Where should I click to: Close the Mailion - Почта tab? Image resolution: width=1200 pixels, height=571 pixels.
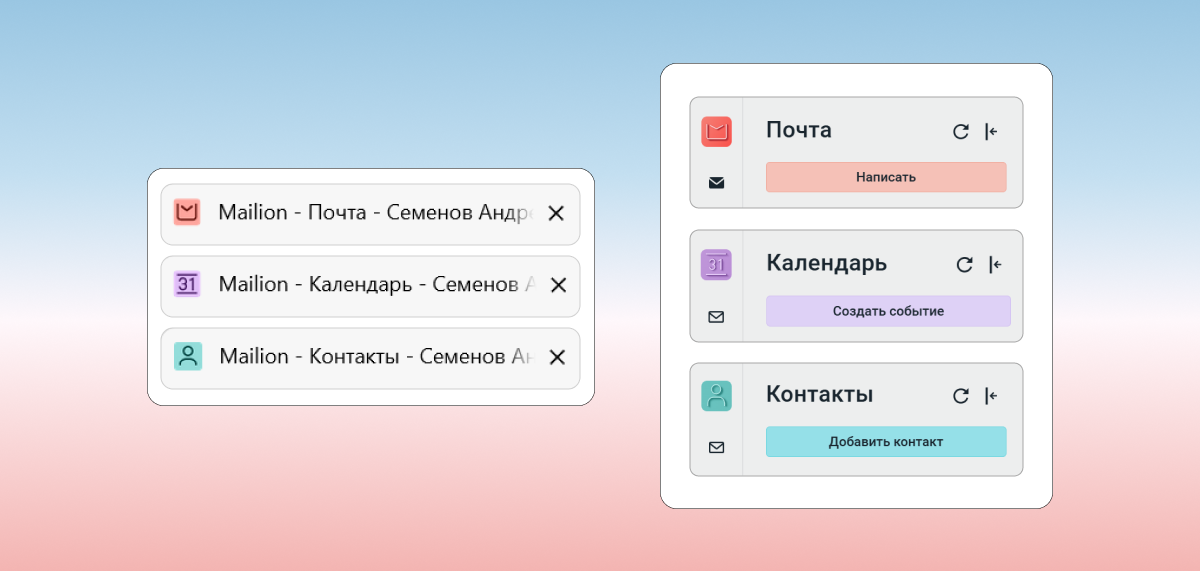point(557,213)
